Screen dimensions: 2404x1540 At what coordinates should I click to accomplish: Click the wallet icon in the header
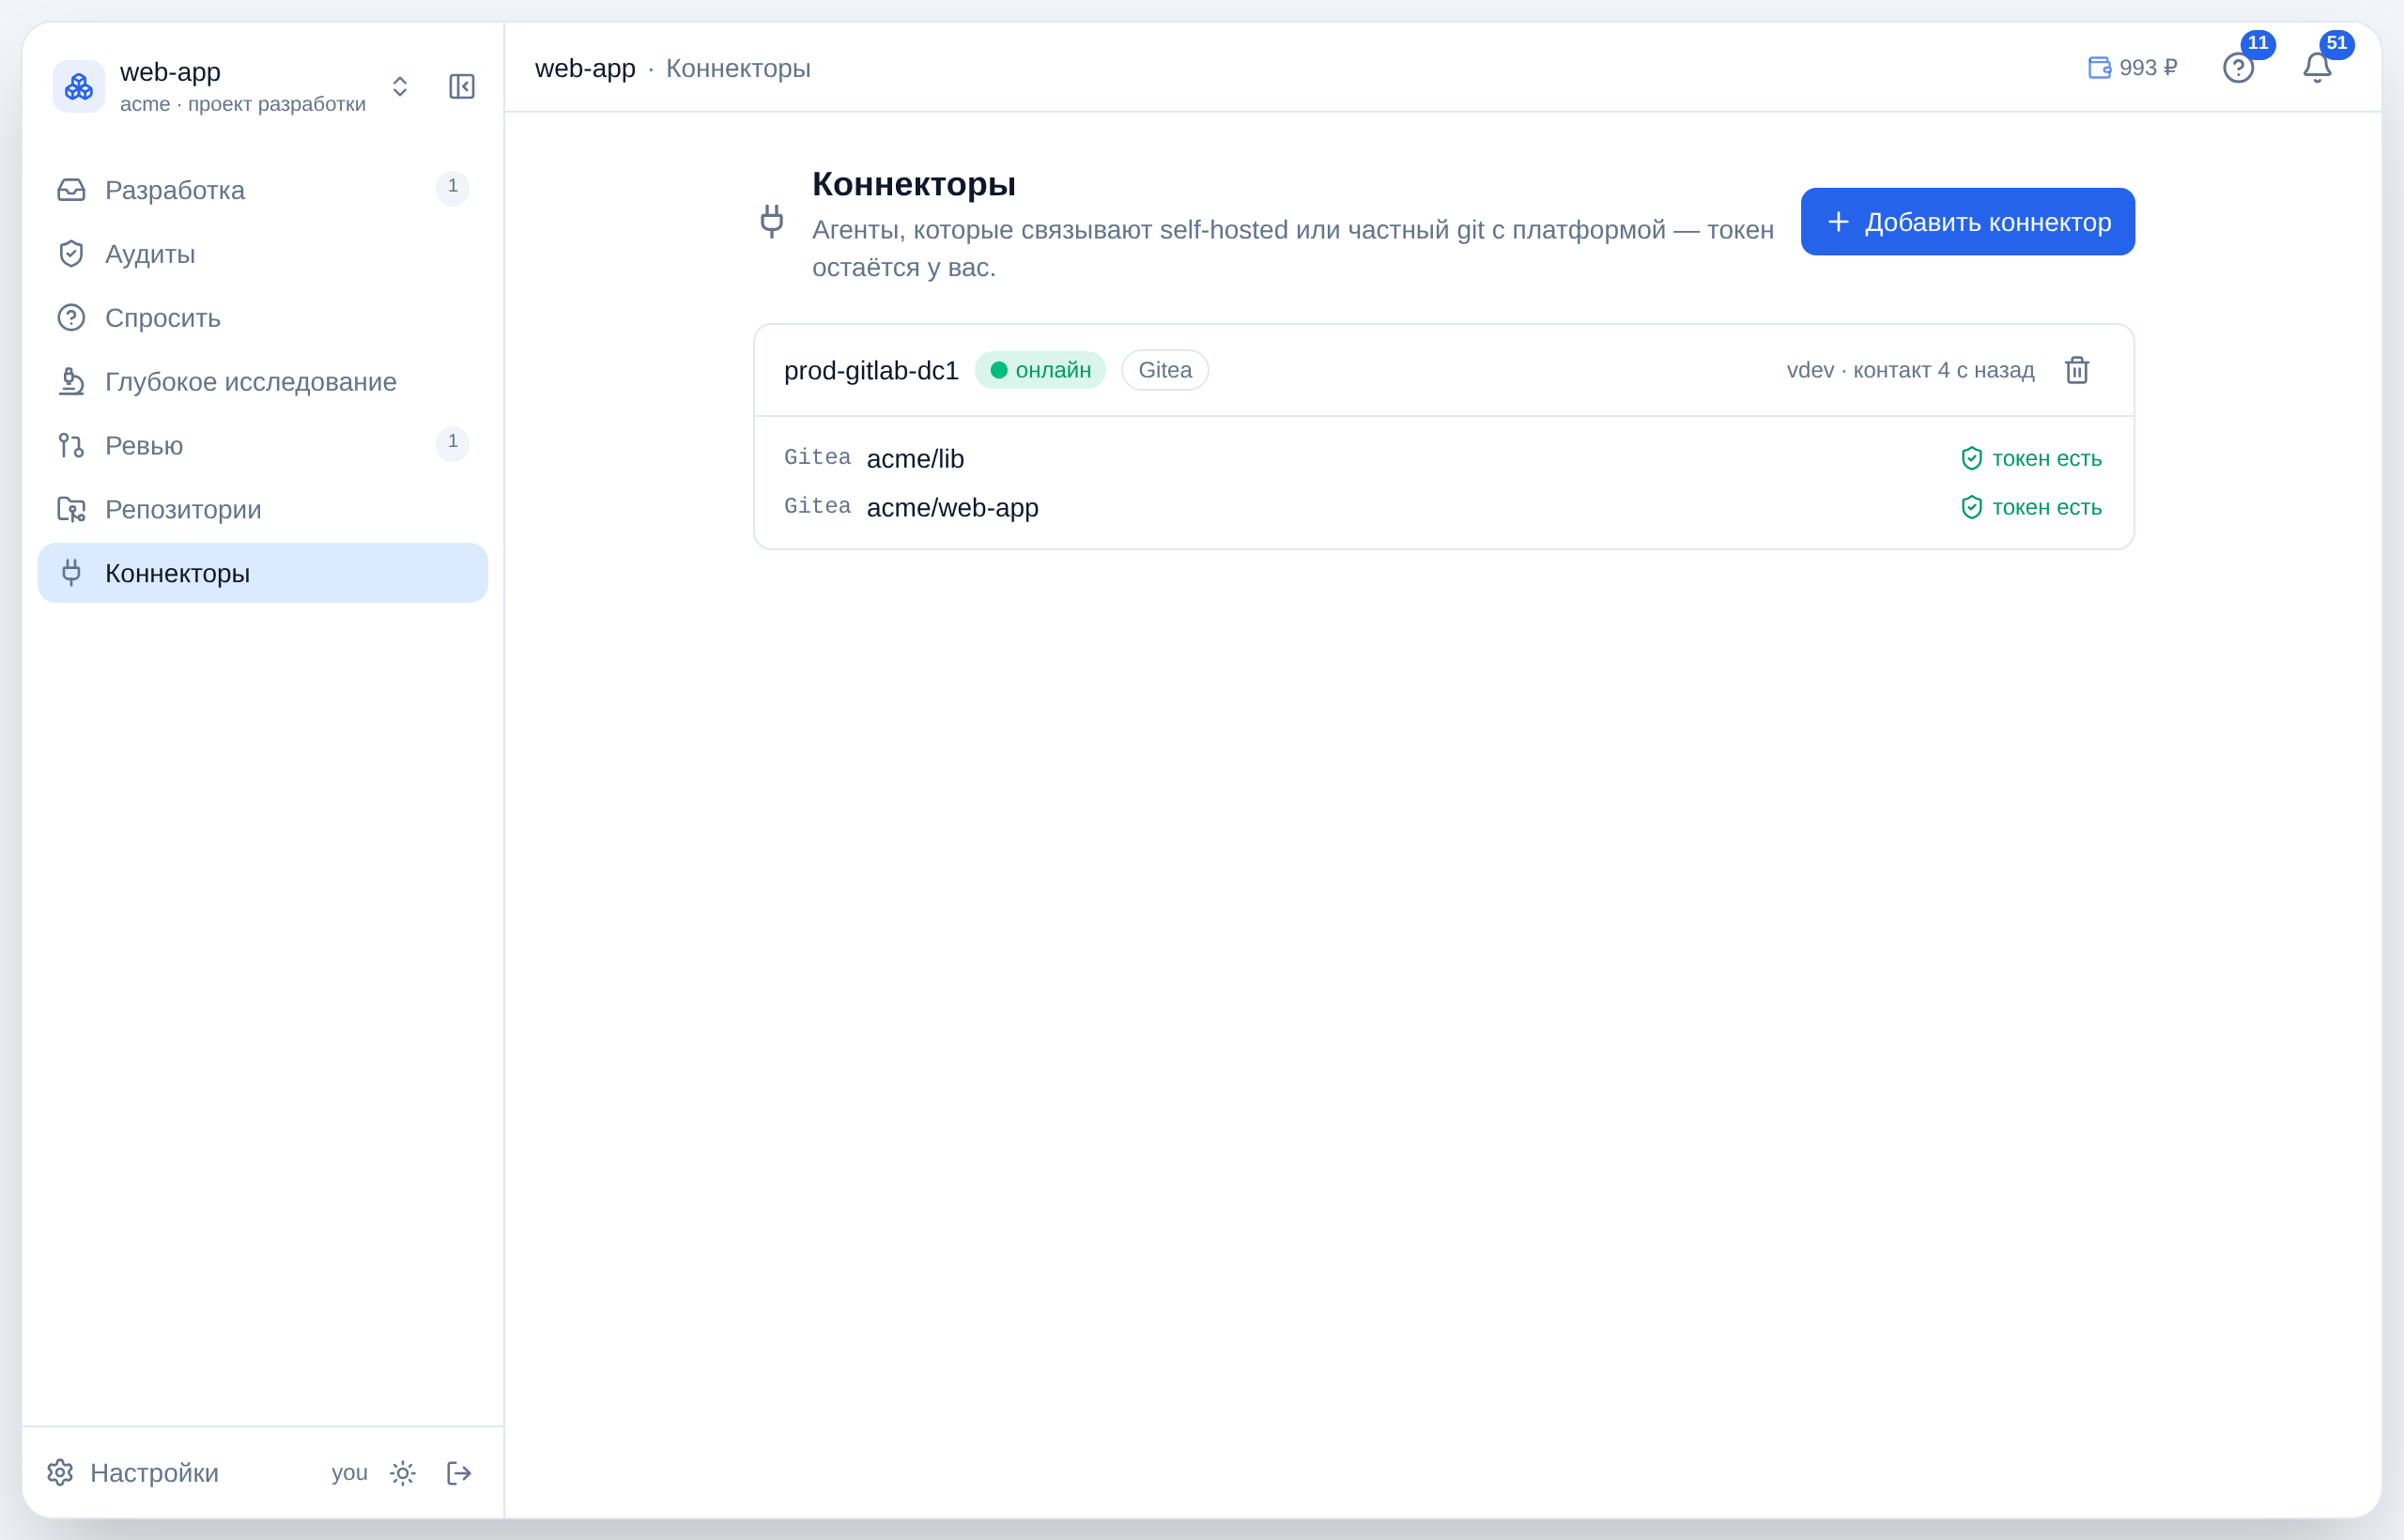[x=2100, y=68]
